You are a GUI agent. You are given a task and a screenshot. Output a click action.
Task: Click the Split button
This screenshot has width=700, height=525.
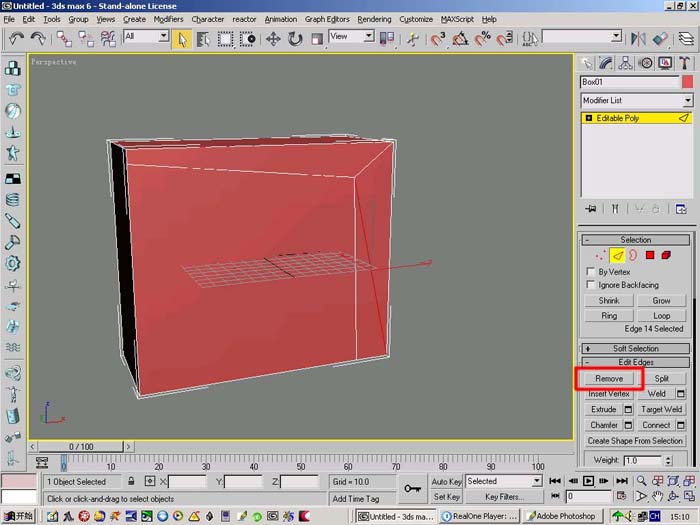click(661, 379)
